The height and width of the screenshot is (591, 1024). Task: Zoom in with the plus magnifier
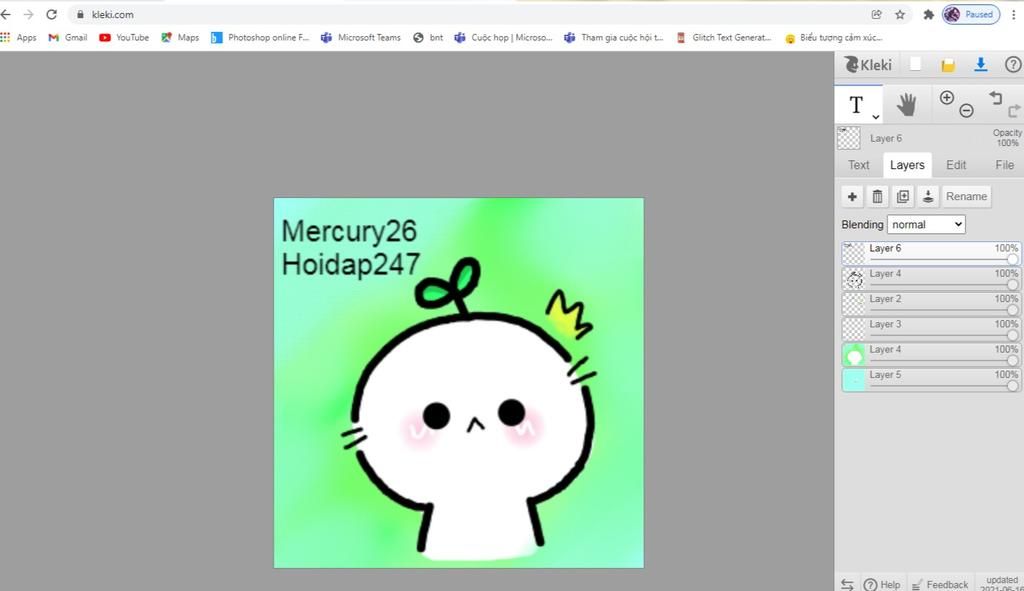click(x=946, y=98)
